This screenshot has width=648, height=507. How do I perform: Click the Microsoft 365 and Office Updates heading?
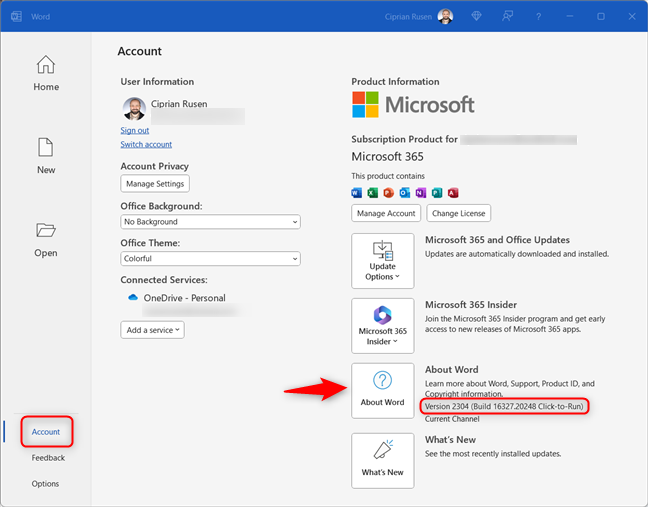pyautogui.click(x=497, y=240)
